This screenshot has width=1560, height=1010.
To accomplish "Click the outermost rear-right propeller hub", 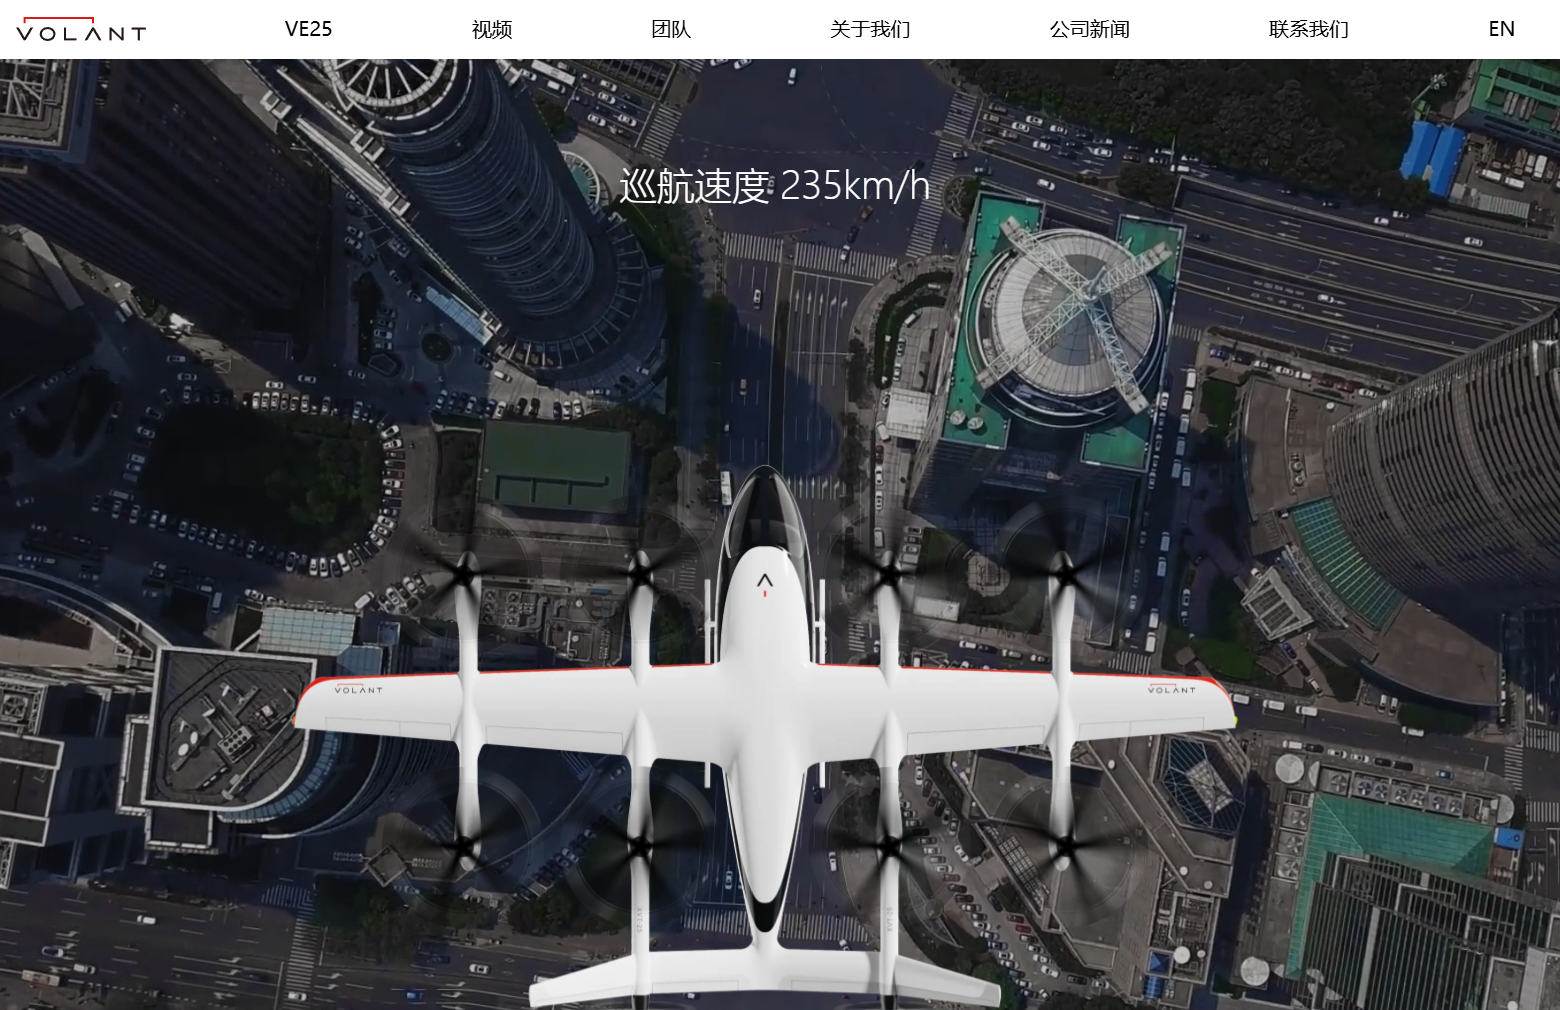I will [1066, 848].
